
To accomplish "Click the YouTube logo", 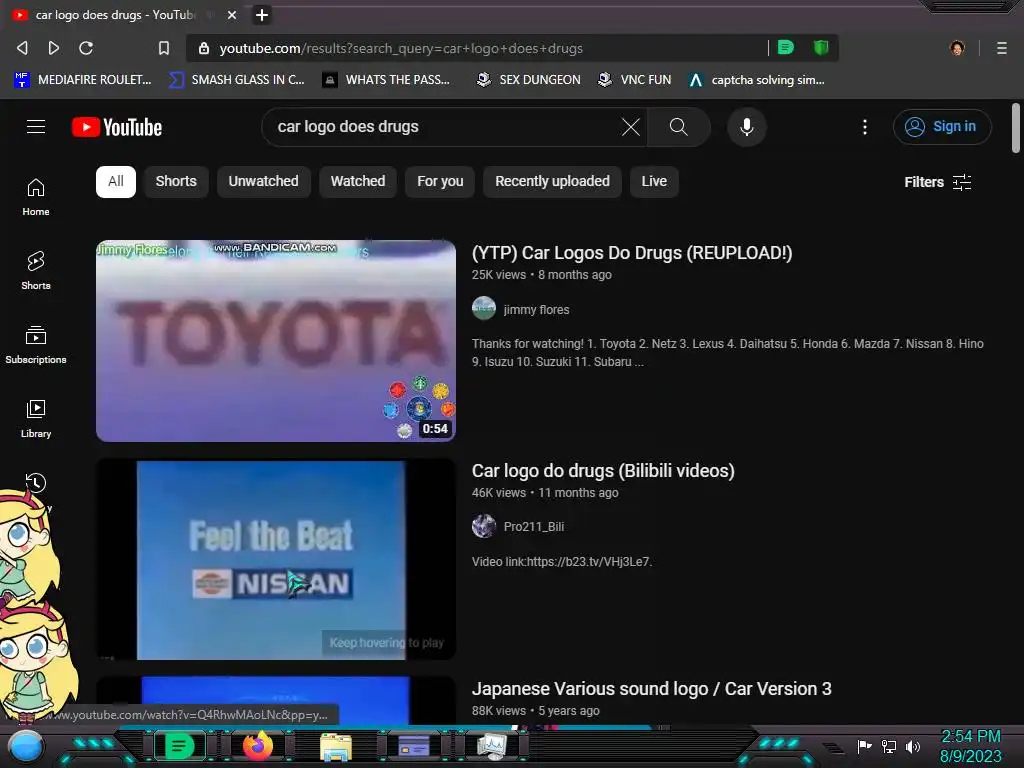I will [117, 127].
